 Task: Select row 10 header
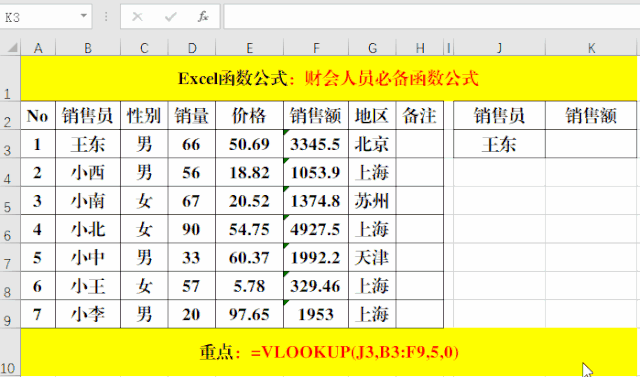(10, 352)
